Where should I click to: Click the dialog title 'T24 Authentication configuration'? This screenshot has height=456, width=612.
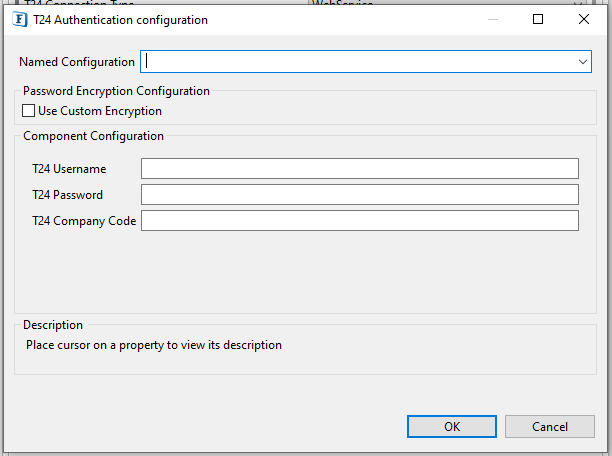tap(121, 20)
